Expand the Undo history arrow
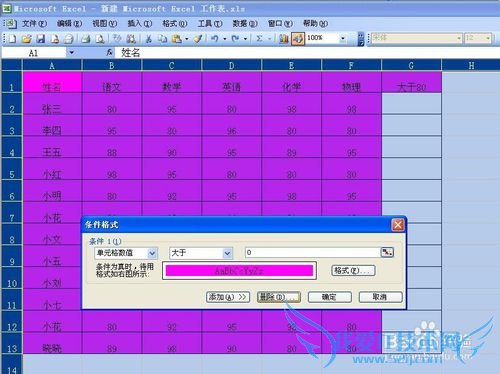Viewport: 500px width, 374px height. click(x=225, y=39)
